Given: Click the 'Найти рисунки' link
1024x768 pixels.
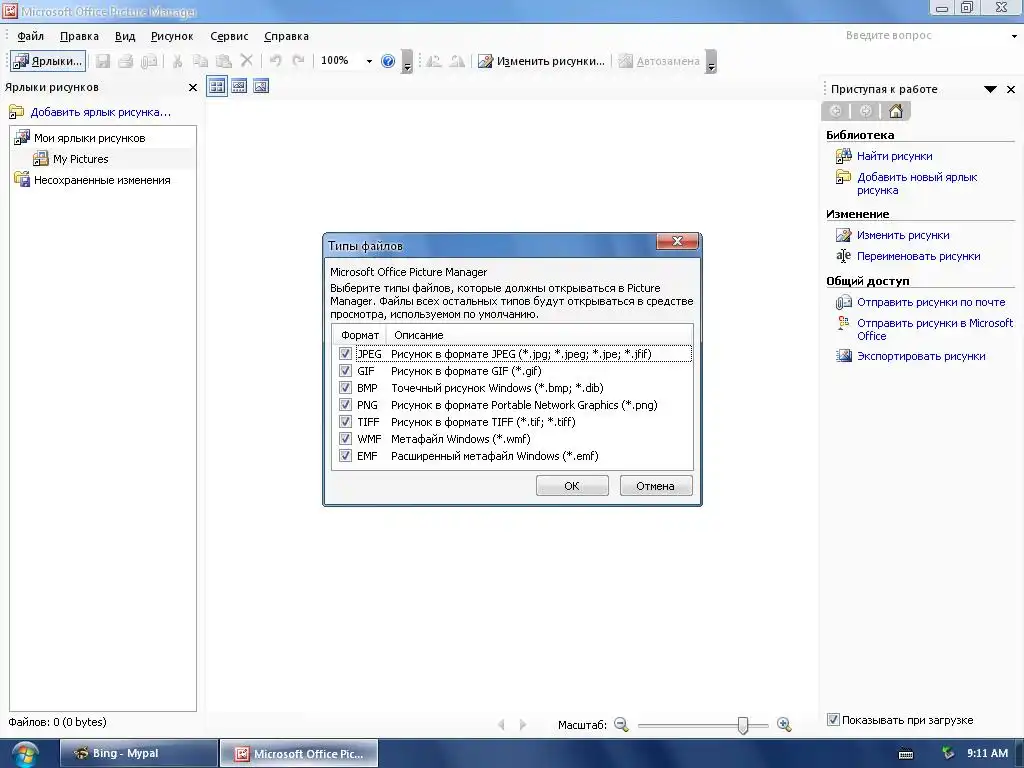Looking at the screenshot, I should point(895,156).
